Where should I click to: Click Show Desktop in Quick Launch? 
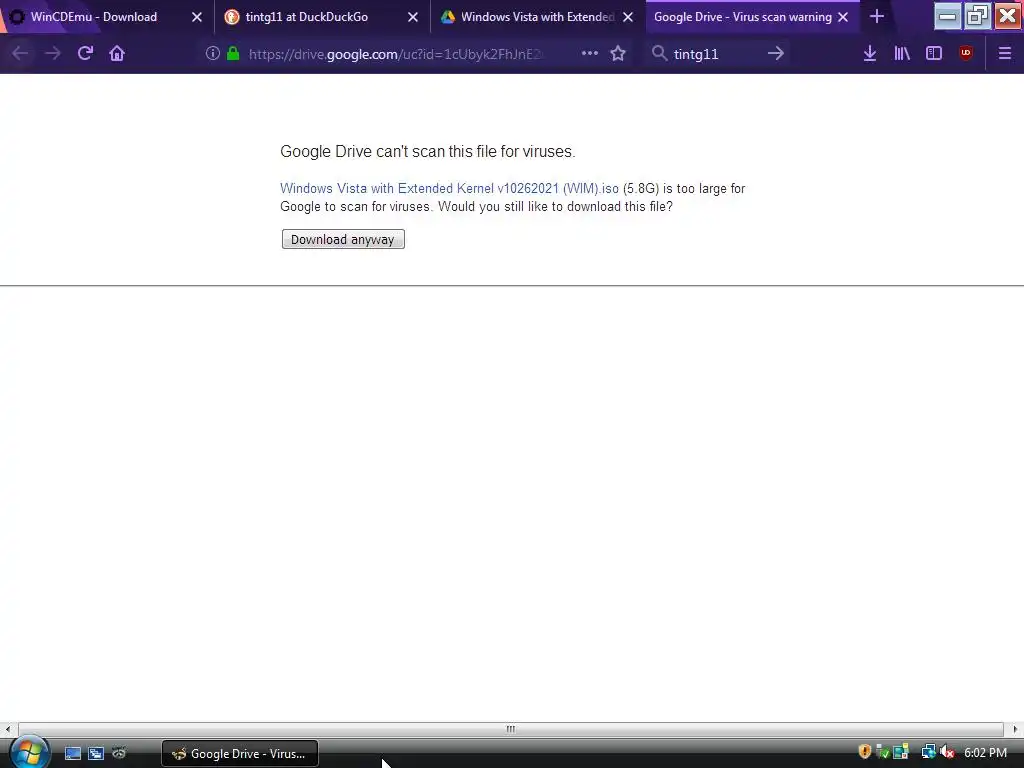[x=73, y=754]
